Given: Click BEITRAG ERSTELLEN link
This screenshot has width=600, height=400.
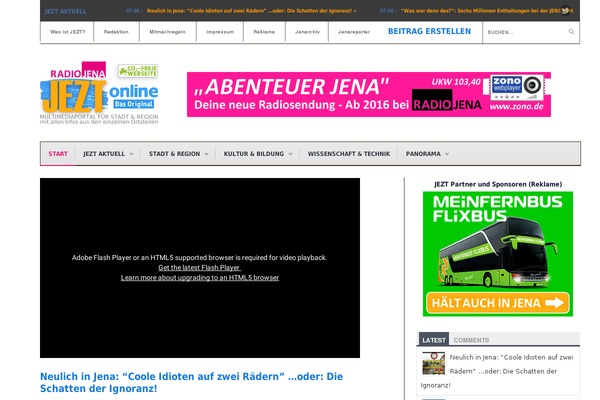Looking at the screenshot, I should (429, 31).
